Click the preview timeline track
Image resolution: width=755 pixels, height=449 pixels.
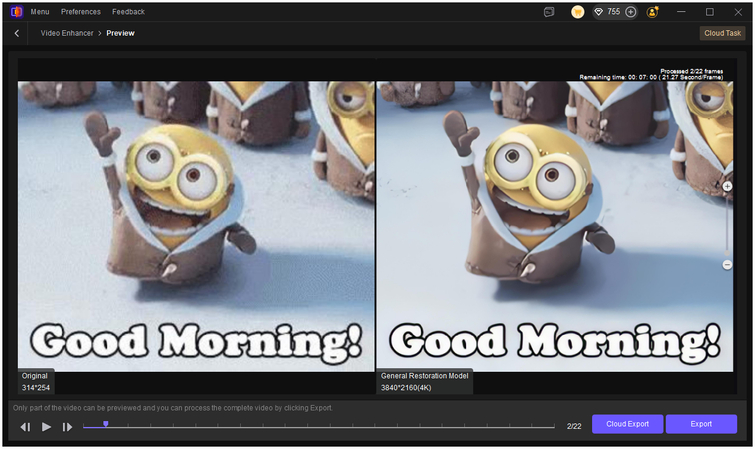coord(319,426)
